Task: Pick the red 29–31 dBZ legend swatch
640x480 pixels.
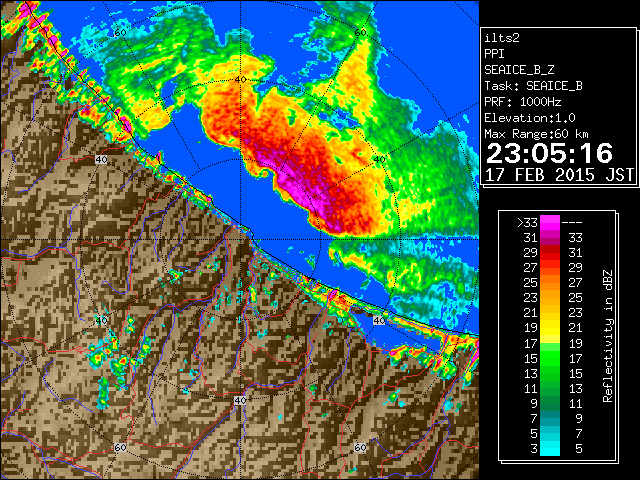Action: (550, 253)
